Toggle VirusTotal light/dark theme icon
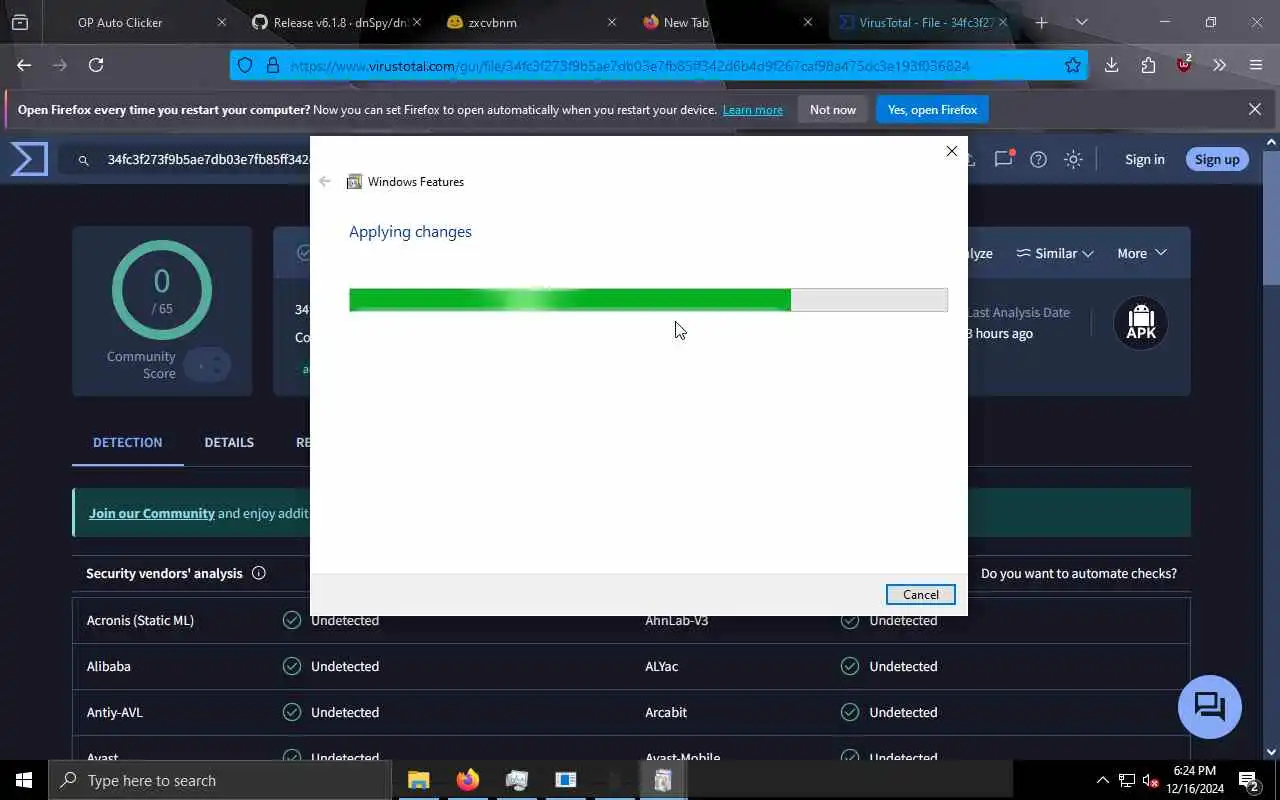 1073,159
